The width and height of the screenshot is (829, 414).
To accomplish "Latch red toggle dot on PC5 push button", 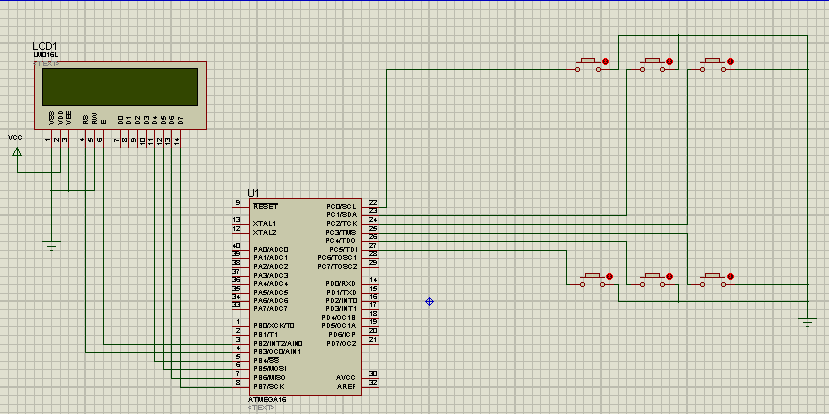I will point(609,276).
